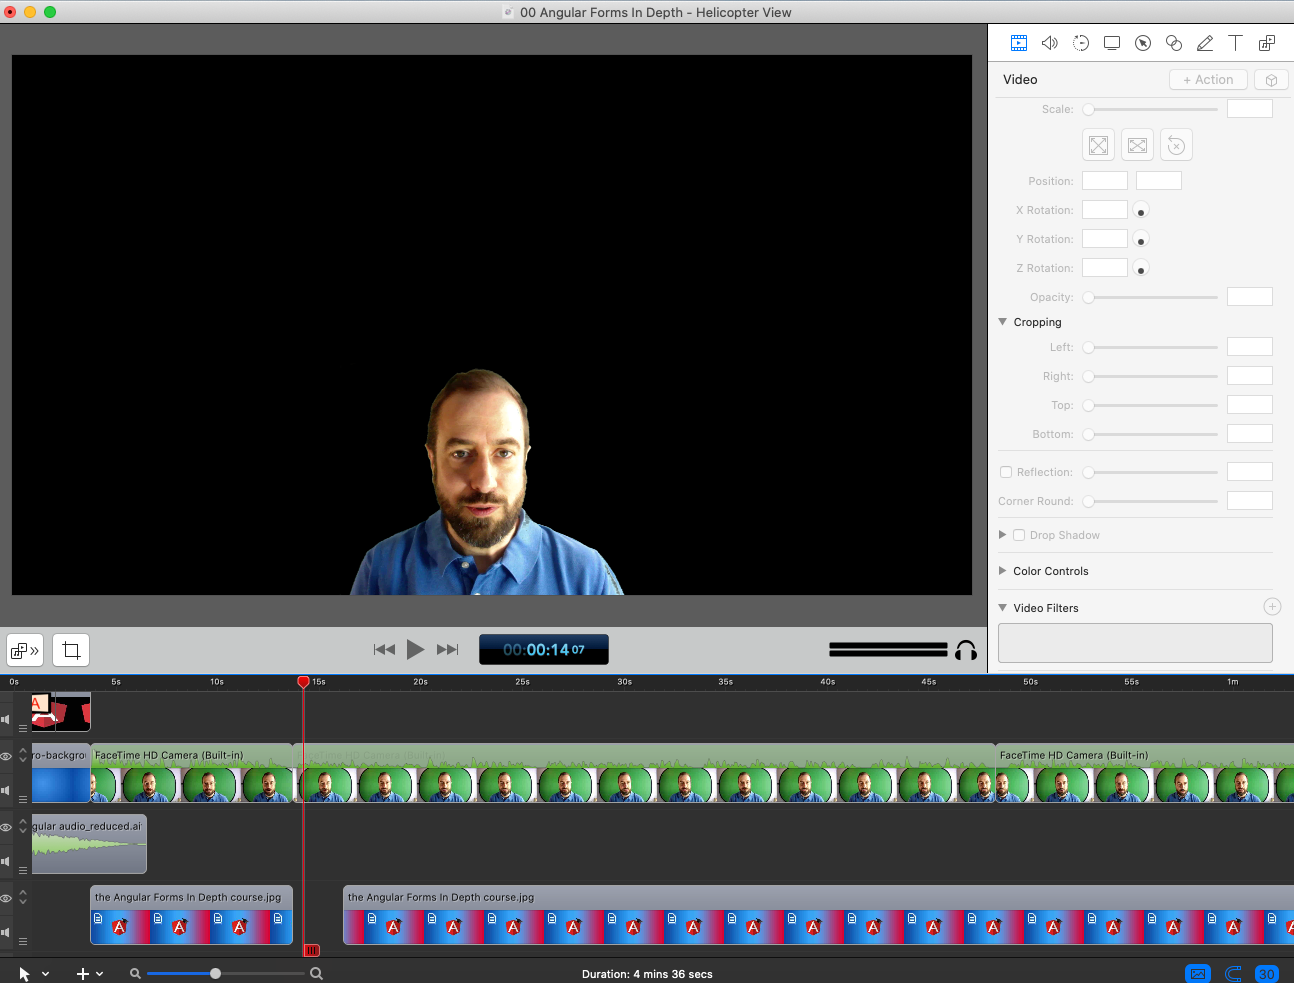Viewport: 1294px width, 983px height.
Task: Skip forward to the next clip
Action: coord(448,650)
